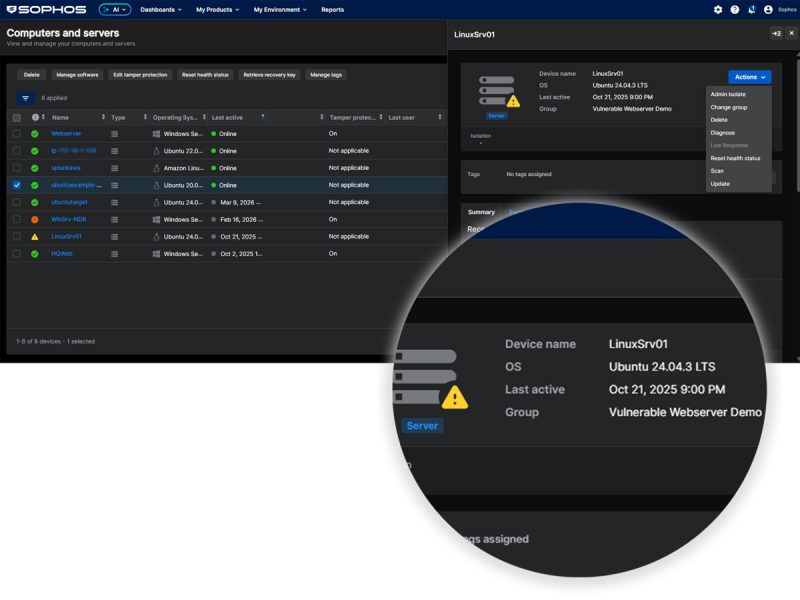
Task: Open the AI dropdown in the top bar
Action: (x=115, y=10)
